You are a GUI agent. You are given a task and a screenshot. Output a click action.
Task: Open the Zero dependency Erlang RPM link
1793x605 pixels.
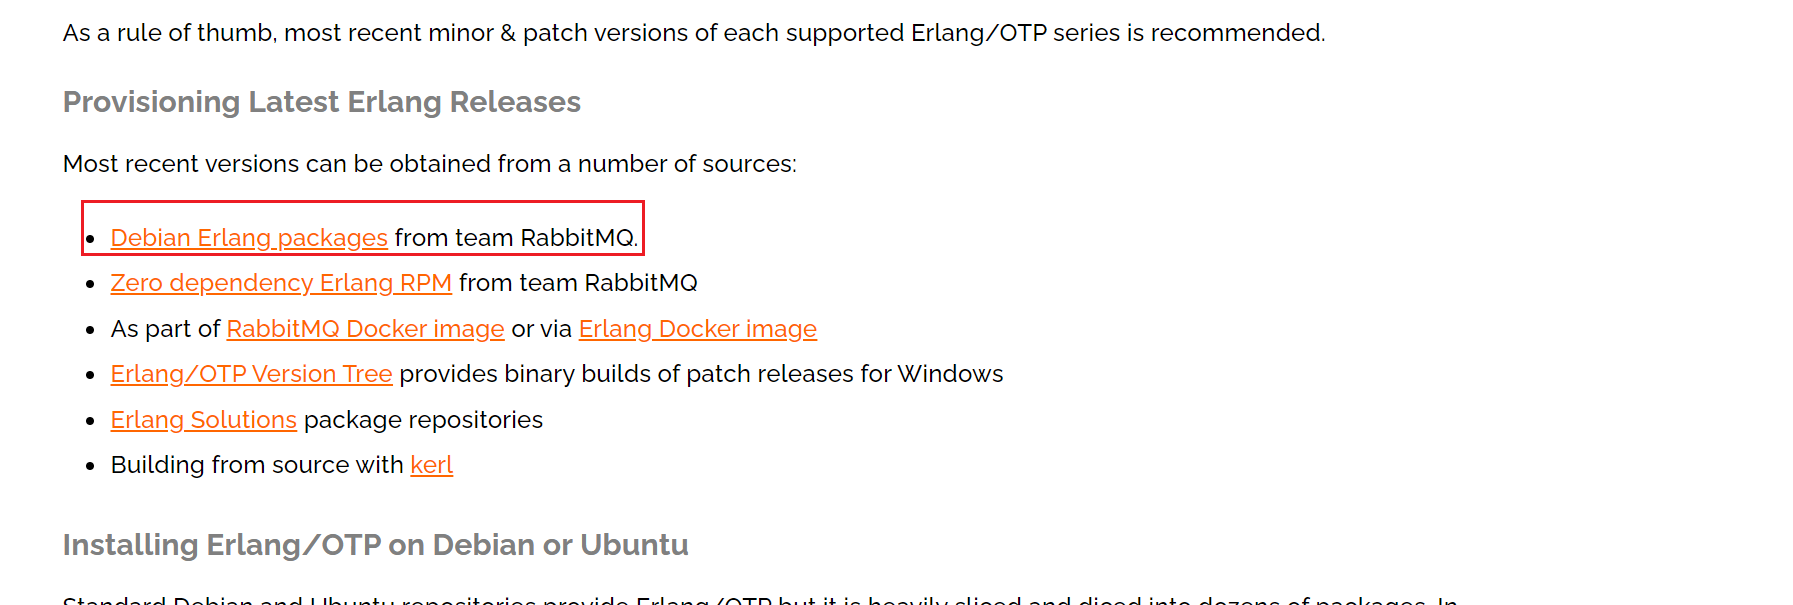coord(281,283)
